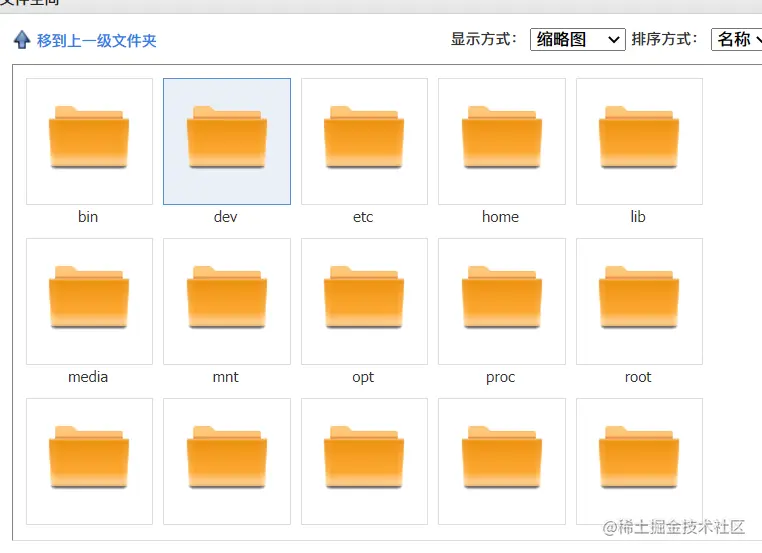Click the up-arrow icon beside 移到上一级文件夹
Screen dimensions: 762x553
coord(22,40)
